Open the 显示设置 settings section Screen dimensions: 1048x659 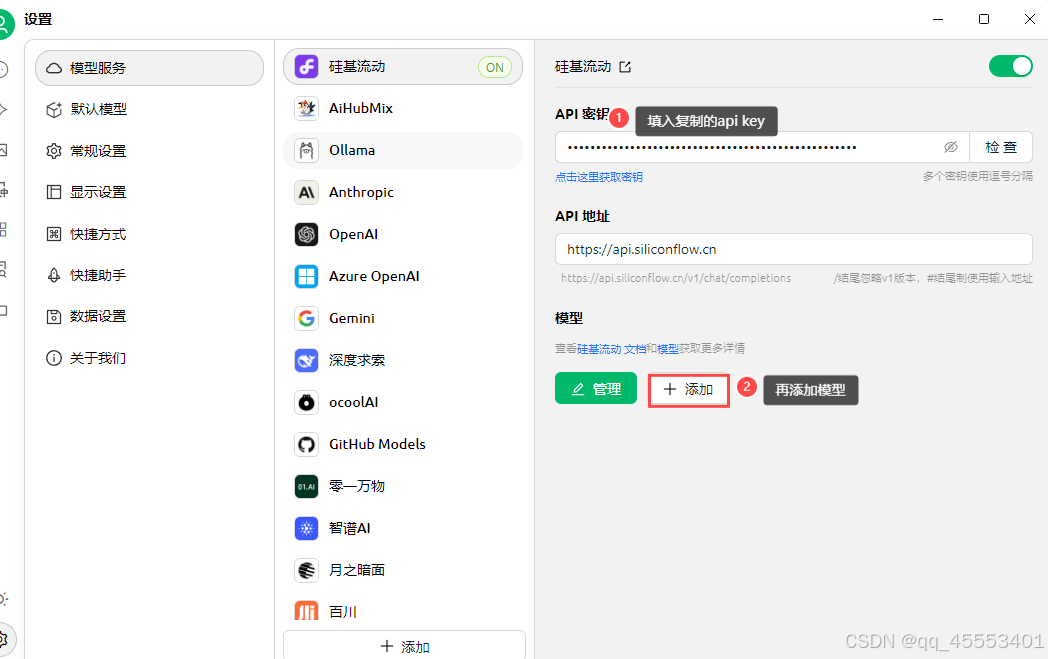point(150,192)
